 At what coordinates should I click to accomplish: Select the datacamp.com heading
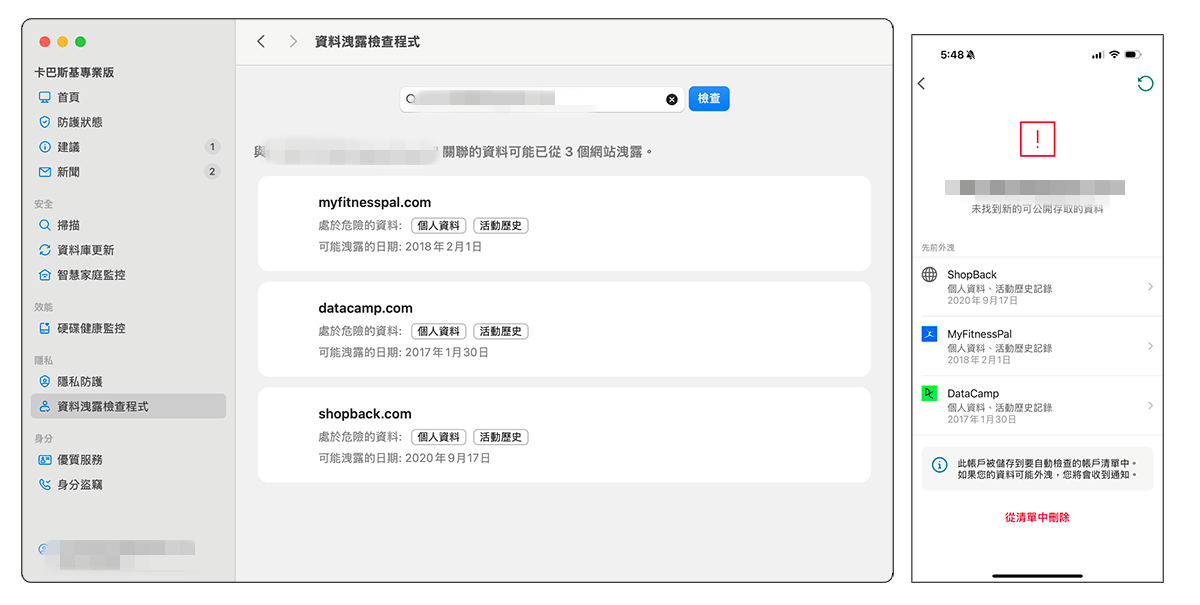366,308
